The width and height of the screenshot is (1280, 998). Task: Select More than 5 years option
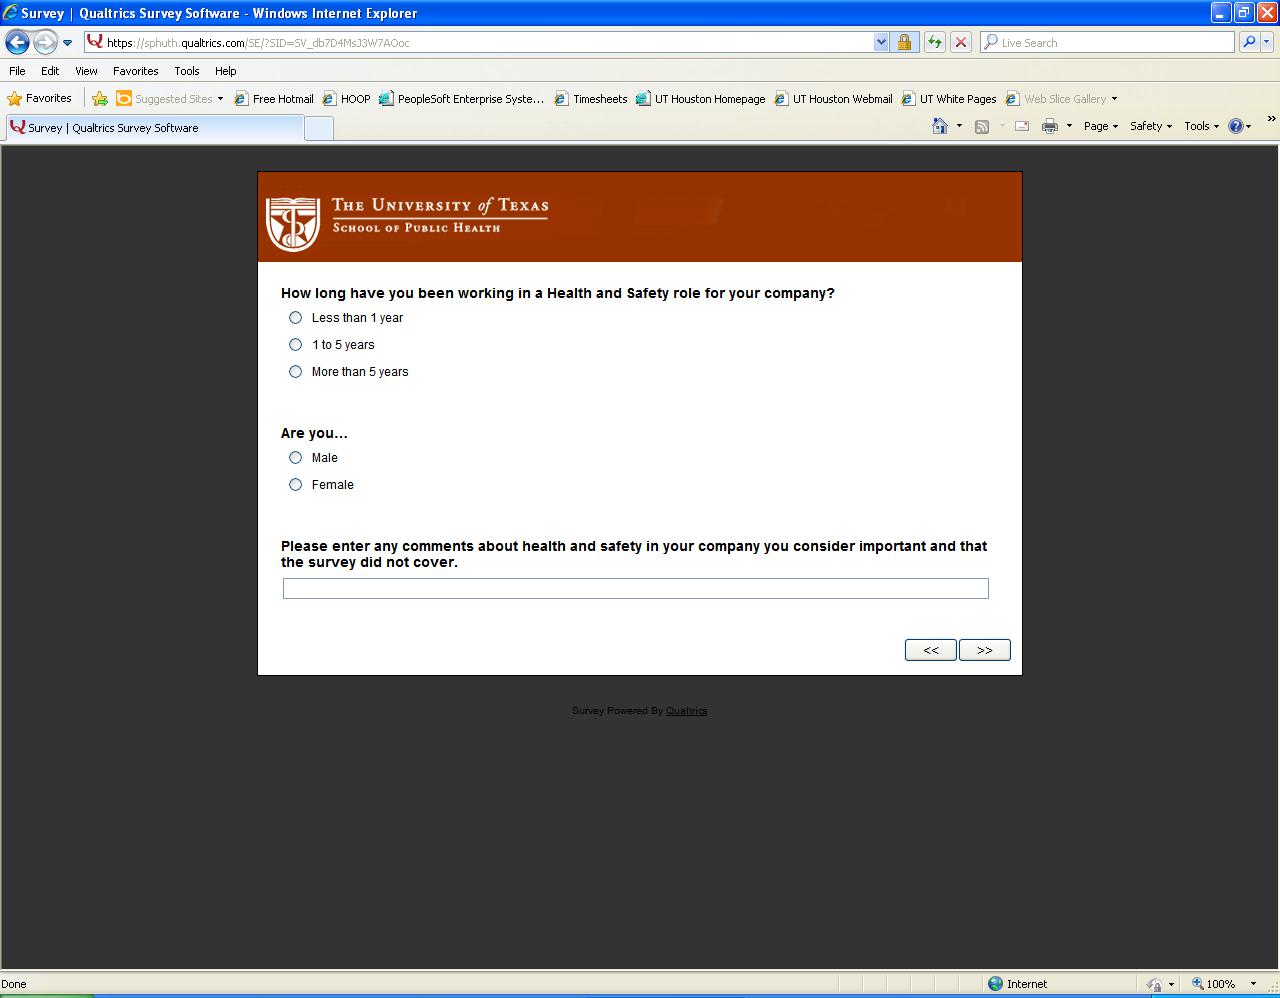[295, 372]
